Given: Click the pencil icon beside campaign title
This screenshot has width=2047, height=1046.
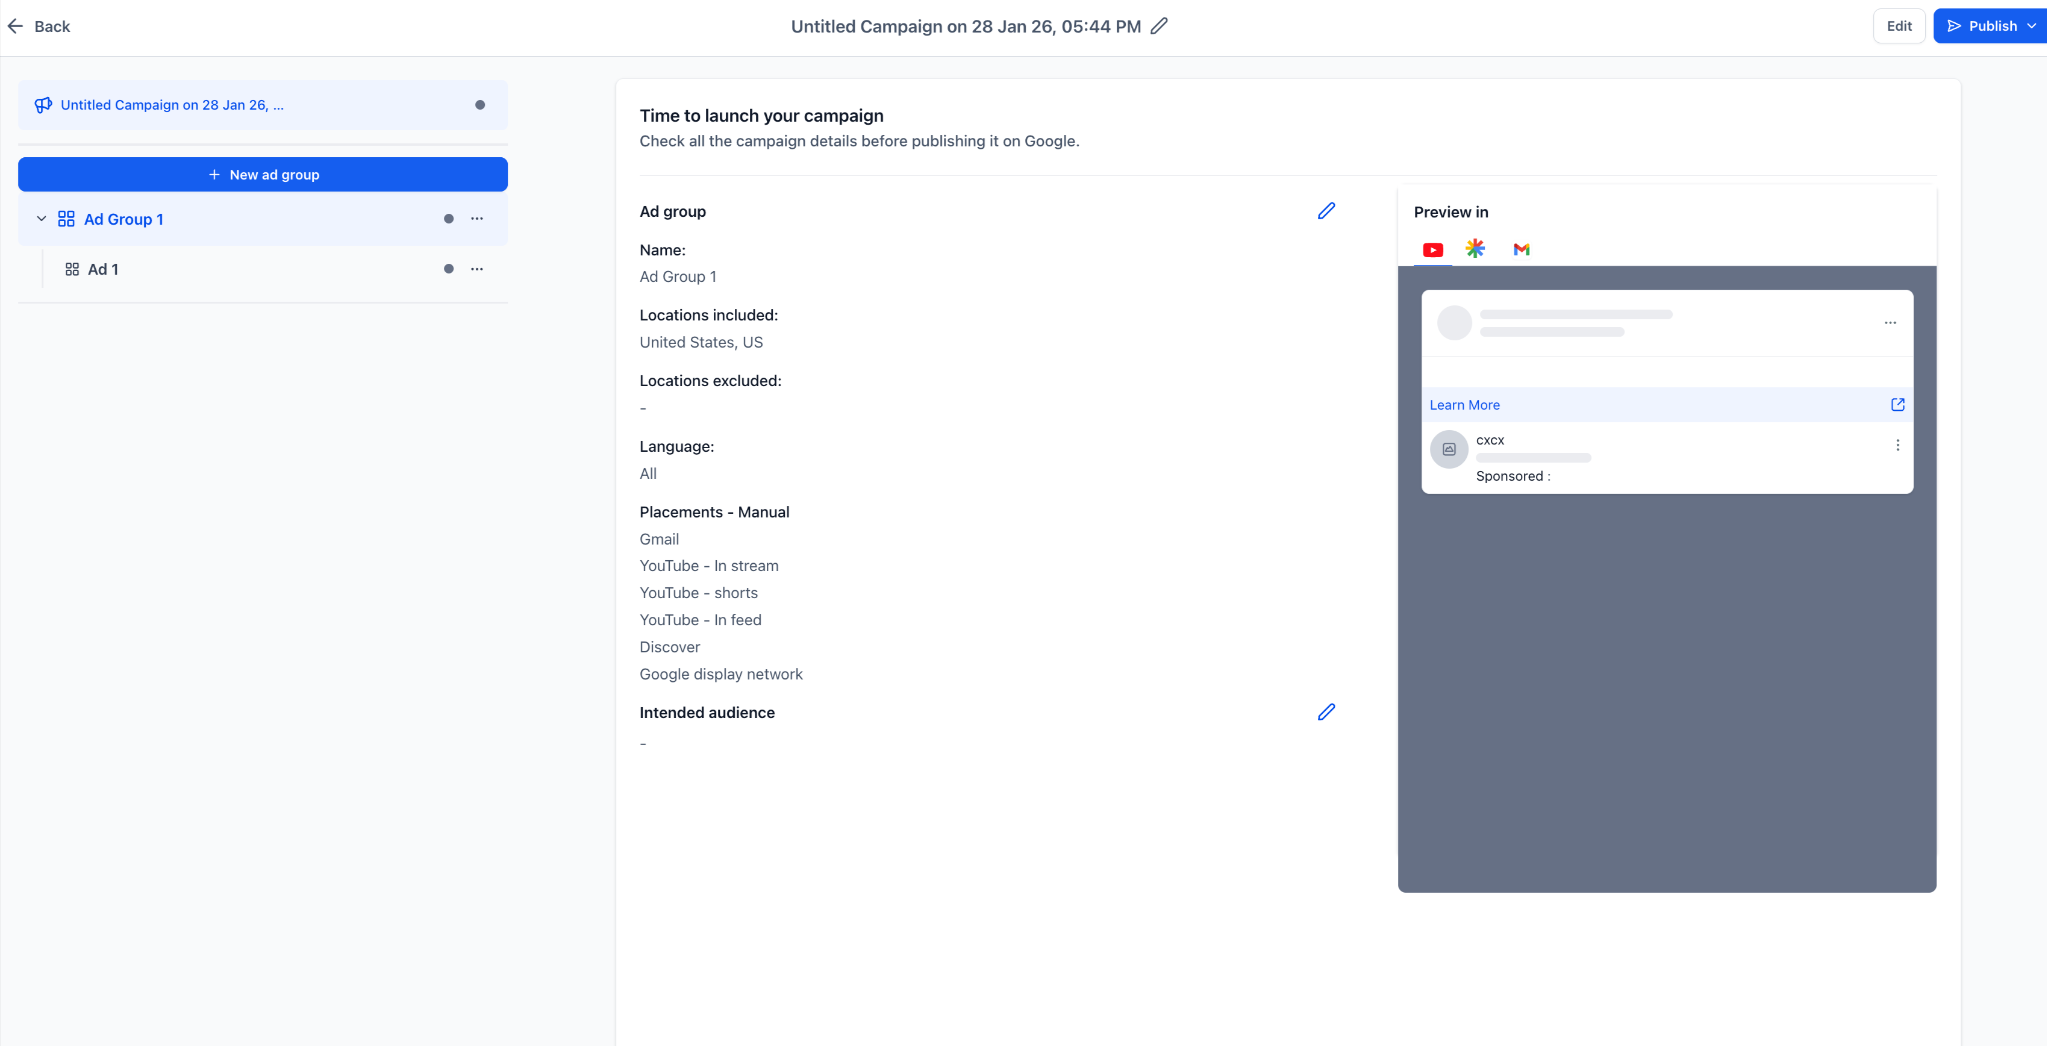Looking at the screenshot, I should pyautogui.click(x=1159, y=26).
